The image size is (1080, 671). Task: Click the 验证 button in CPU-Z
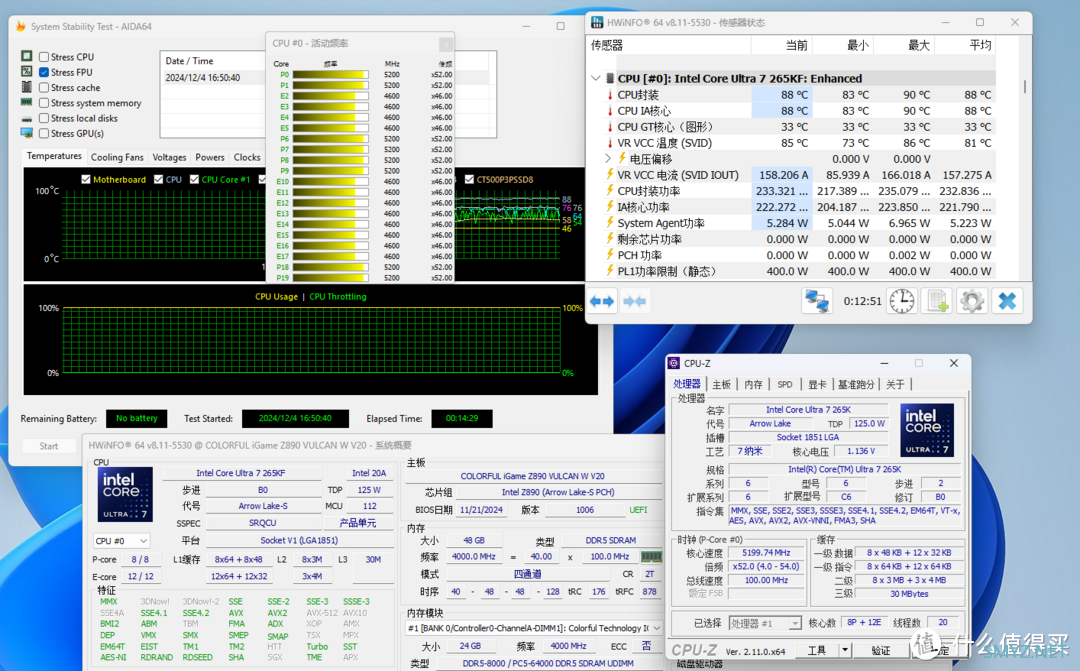click(x=879, y=650)
